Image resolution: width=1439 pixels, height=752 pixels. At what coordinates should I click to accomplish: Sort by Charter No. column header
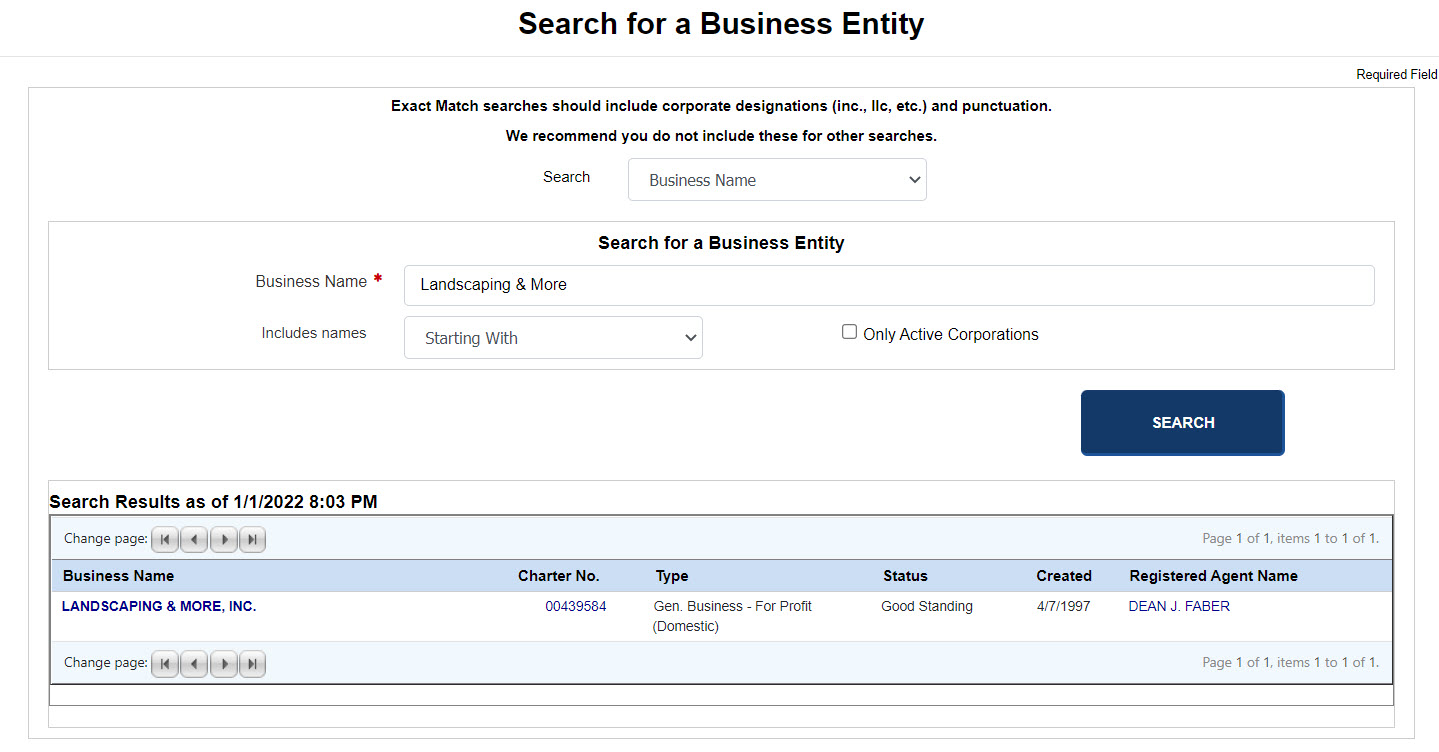click(558, 576)
